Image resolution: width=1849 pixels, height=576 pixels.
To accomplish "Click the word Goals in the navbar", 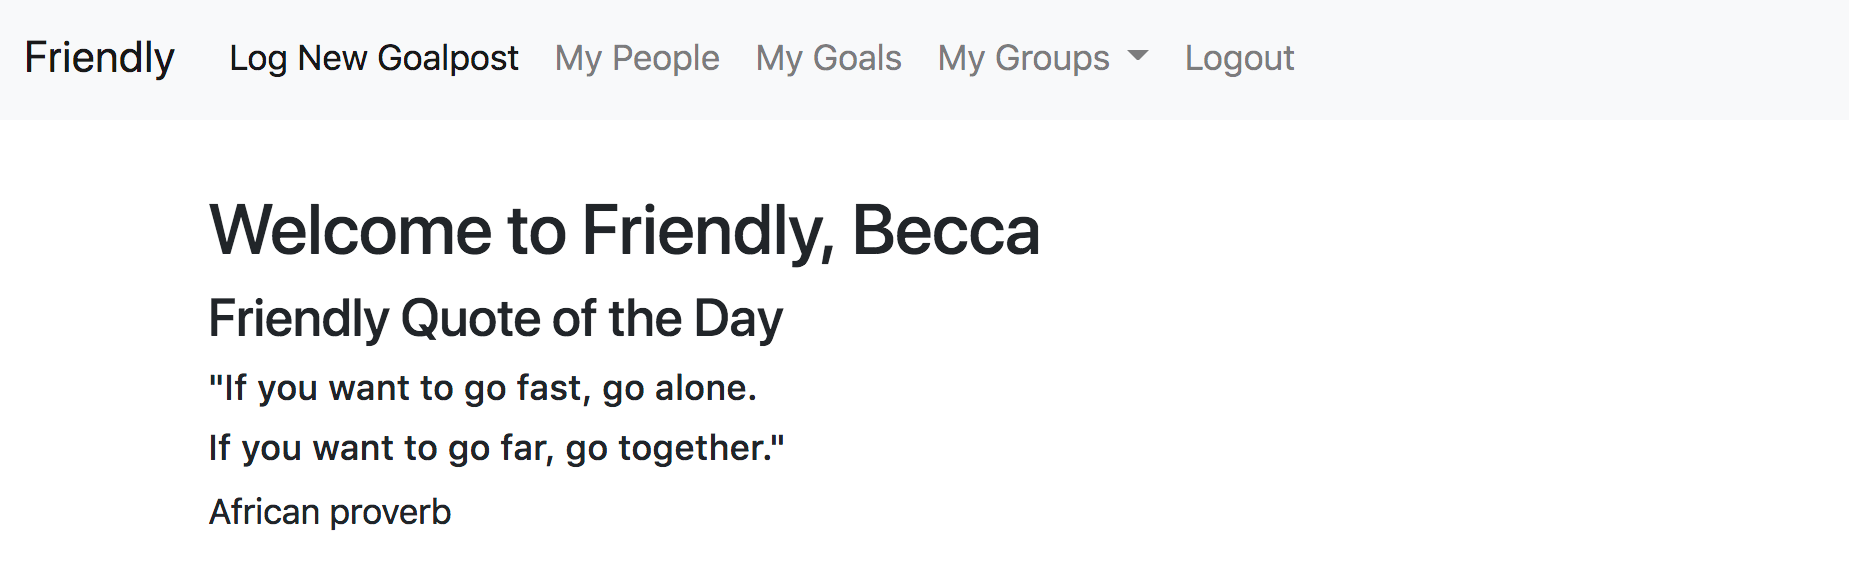I will click(857, 58).
